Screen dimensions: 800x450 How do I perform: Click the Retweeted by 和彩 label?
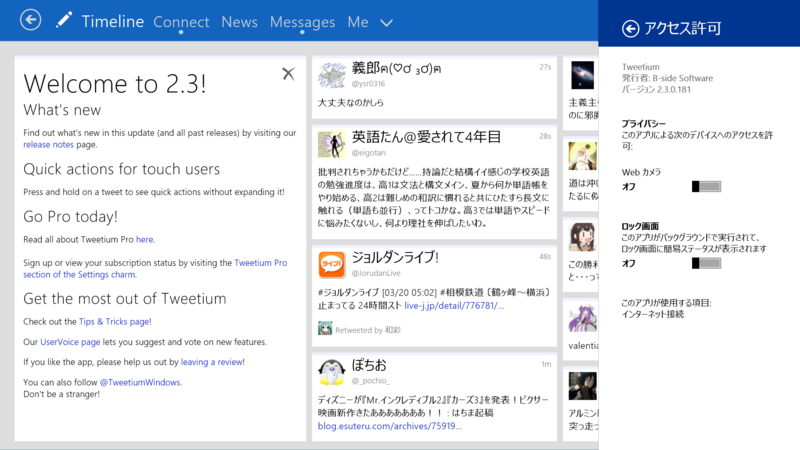(368, 330)
